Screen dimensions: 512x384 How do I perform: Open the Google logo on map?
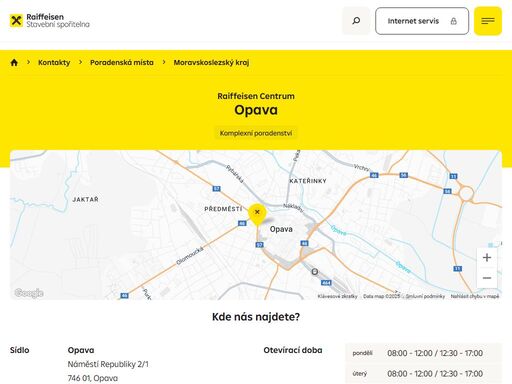(29, 293)
